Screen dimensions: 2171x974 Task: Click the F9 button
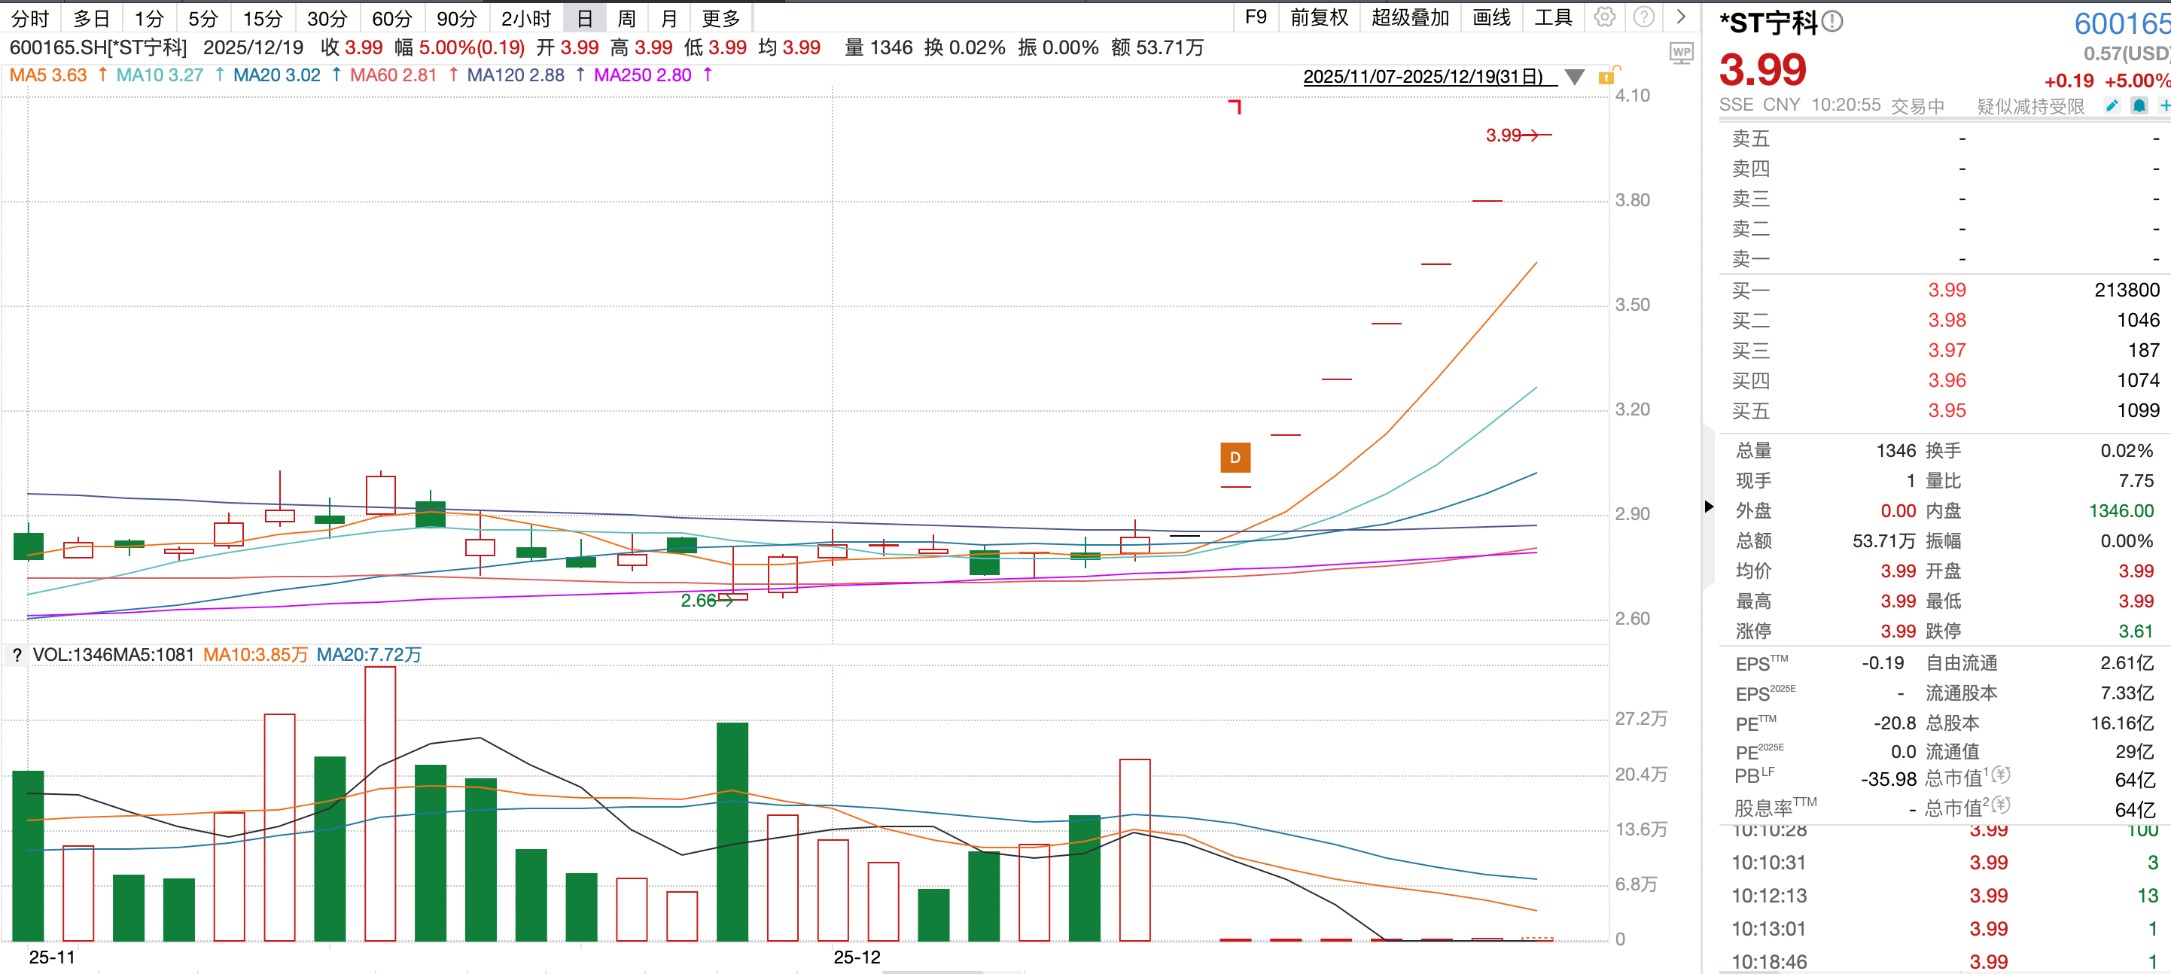[1256, 17]
